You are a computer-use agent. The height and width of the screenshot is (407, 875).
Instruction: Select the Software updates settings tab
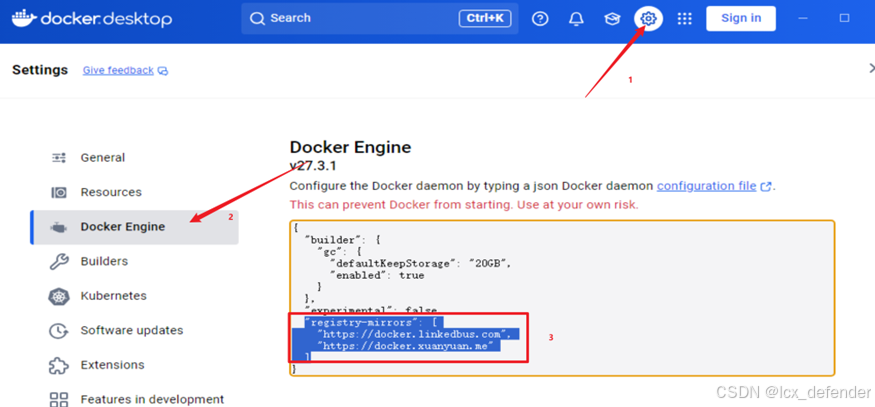[134, 331]
